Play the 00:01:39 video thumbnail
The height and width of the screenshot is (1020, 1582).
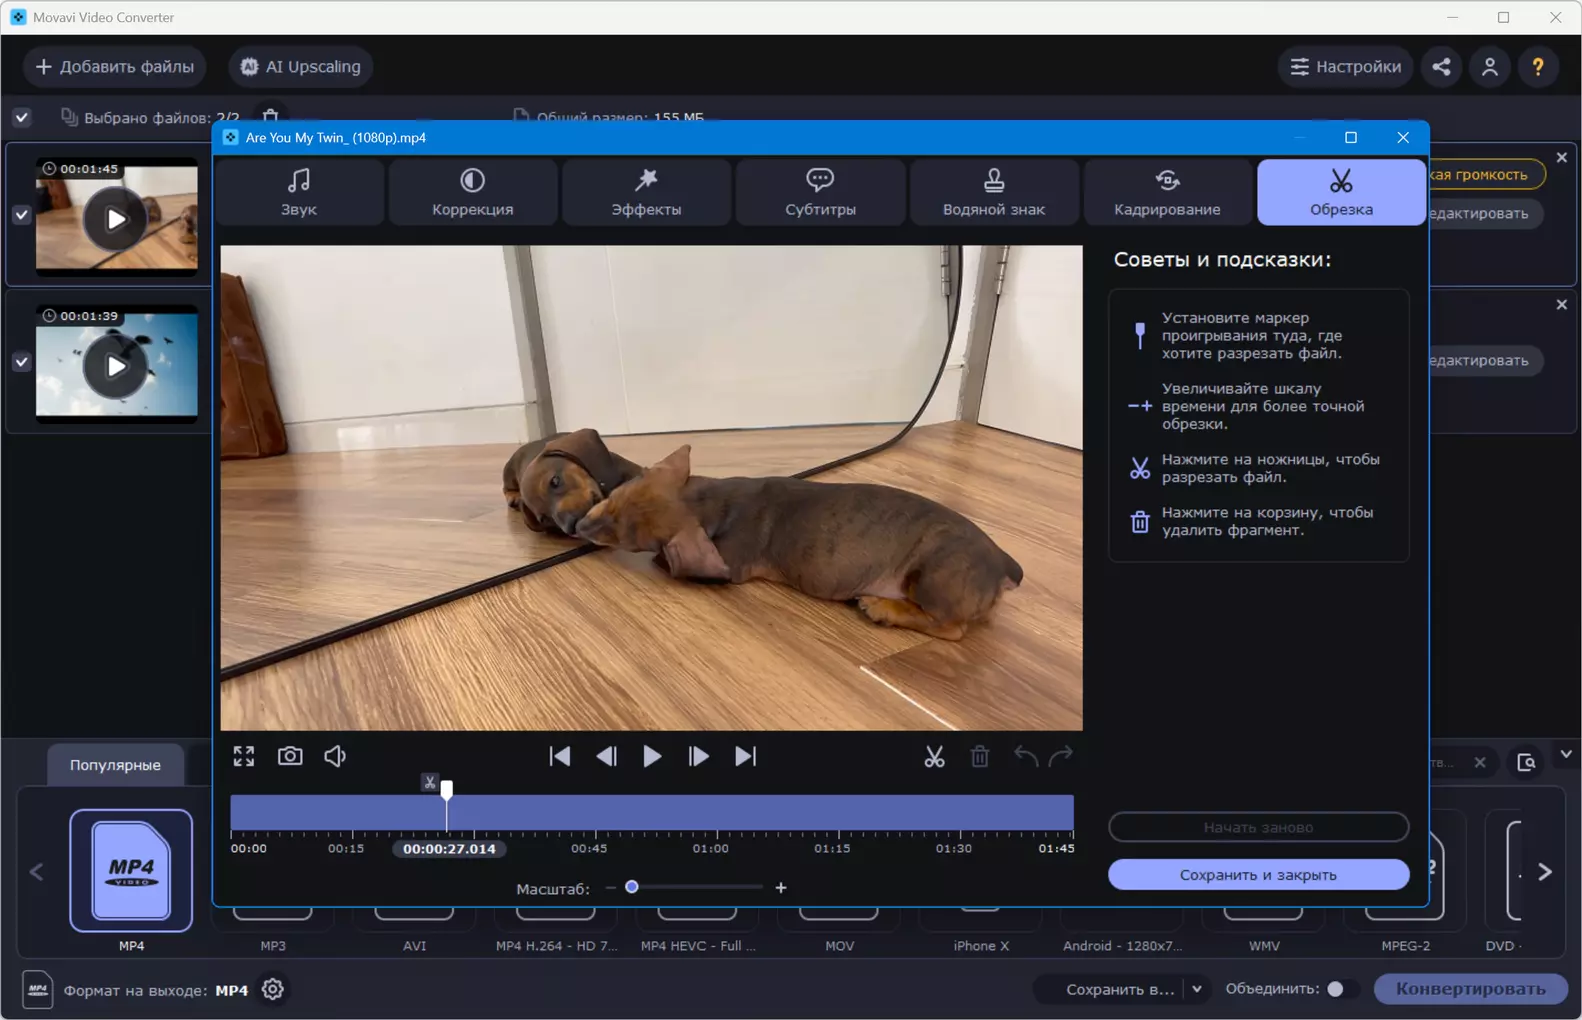point(116,366)
